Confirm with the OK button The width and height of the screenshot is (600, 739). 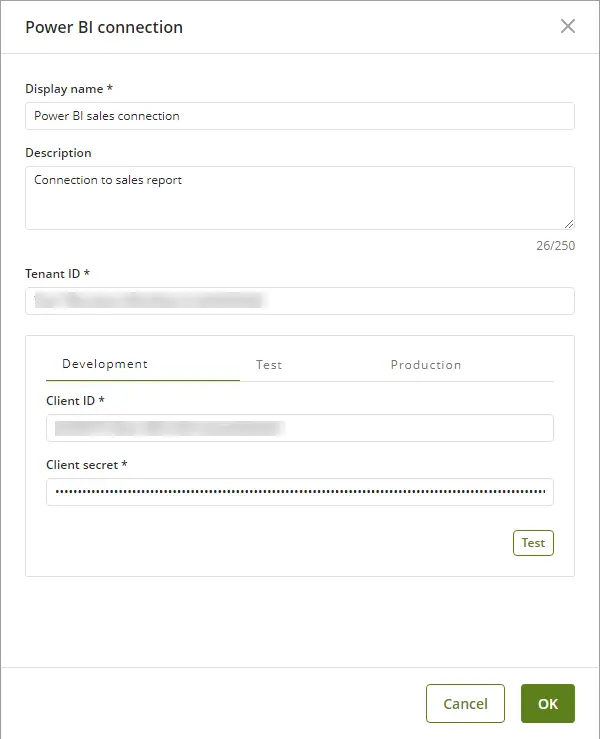pyautogui.click(x=548, y=704)
